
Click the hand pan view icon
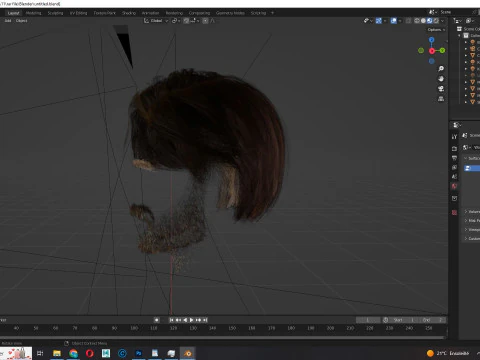tap(441, 79)
